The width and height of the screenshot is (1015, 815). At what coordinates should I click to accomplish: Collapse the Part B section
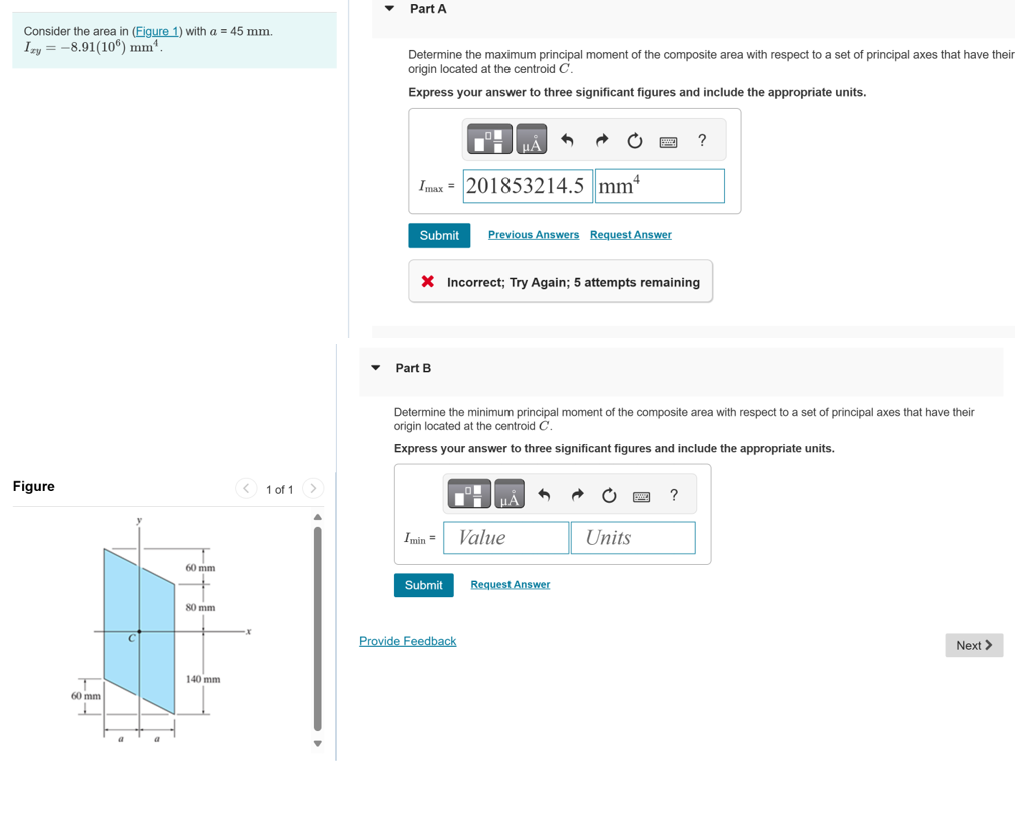375,367
